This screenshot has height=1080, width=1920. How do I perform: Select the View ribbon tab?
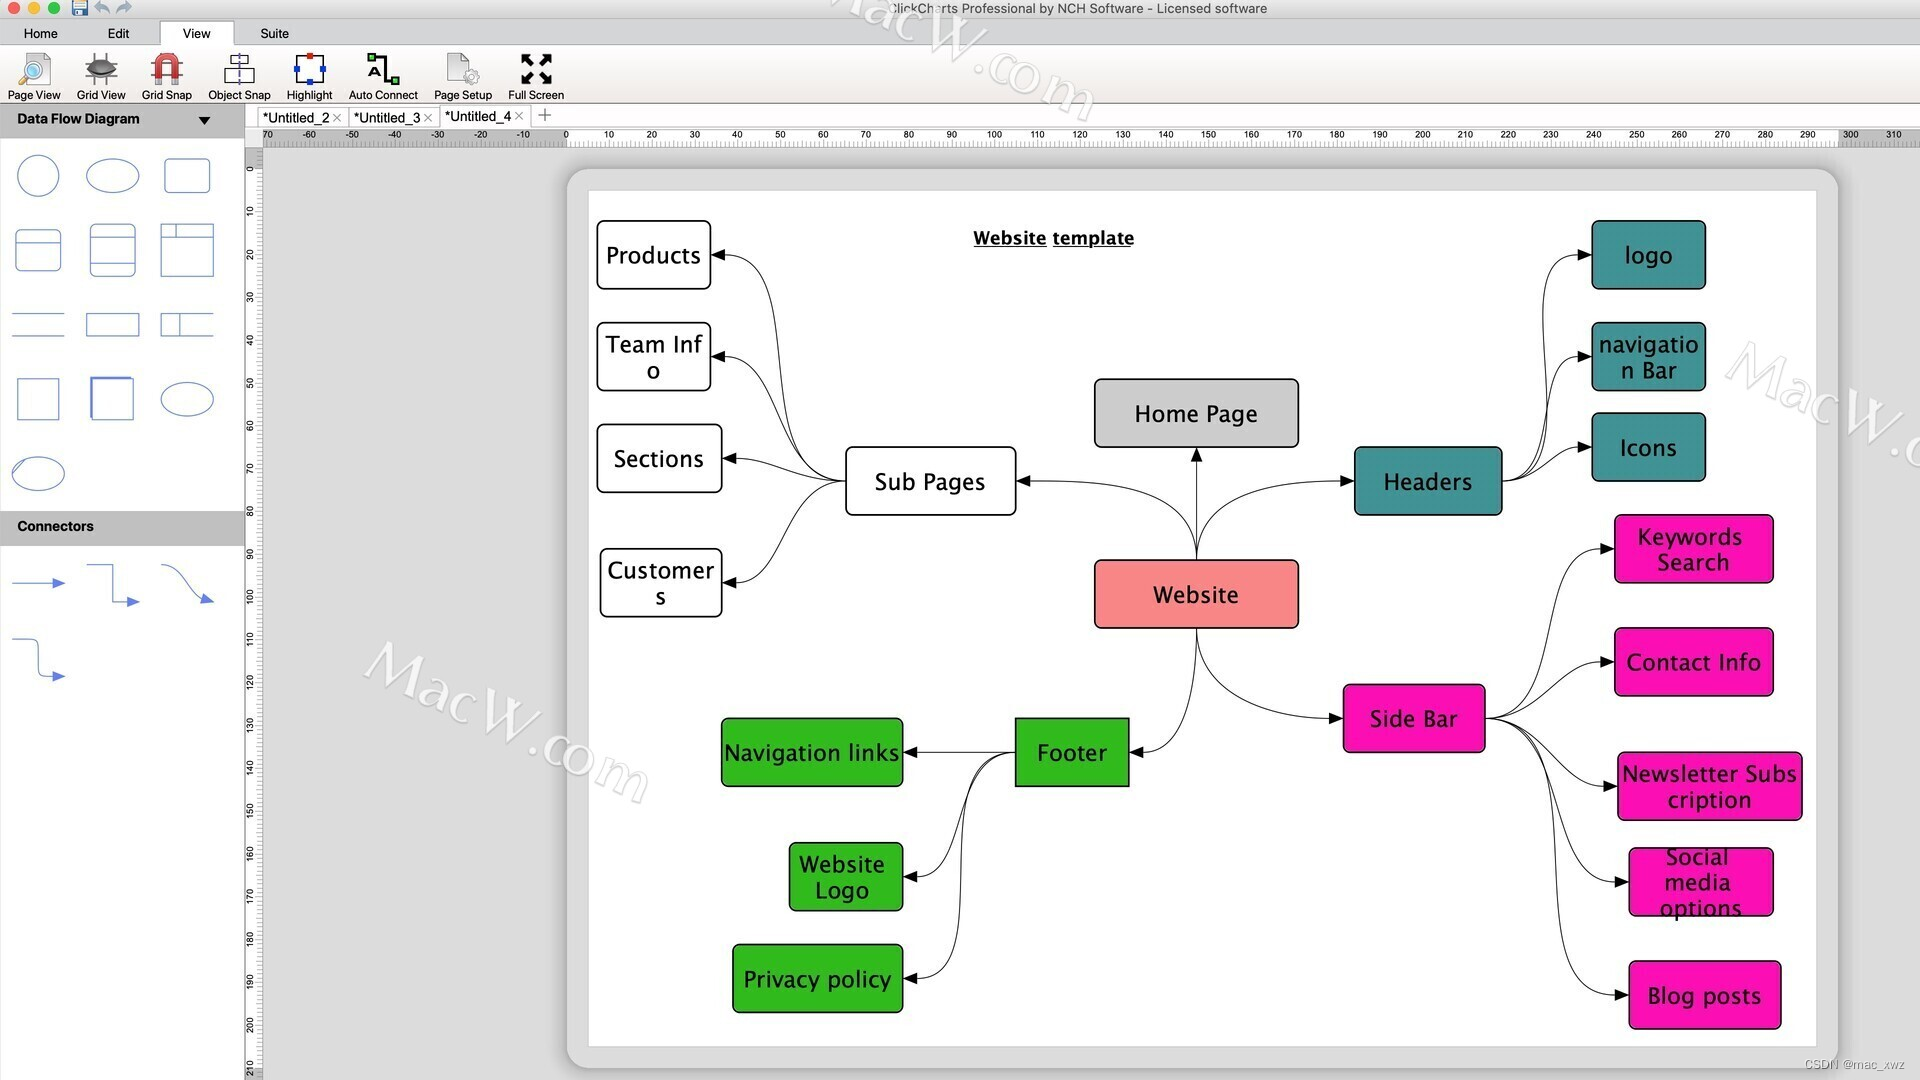click(x=196, y=33)
